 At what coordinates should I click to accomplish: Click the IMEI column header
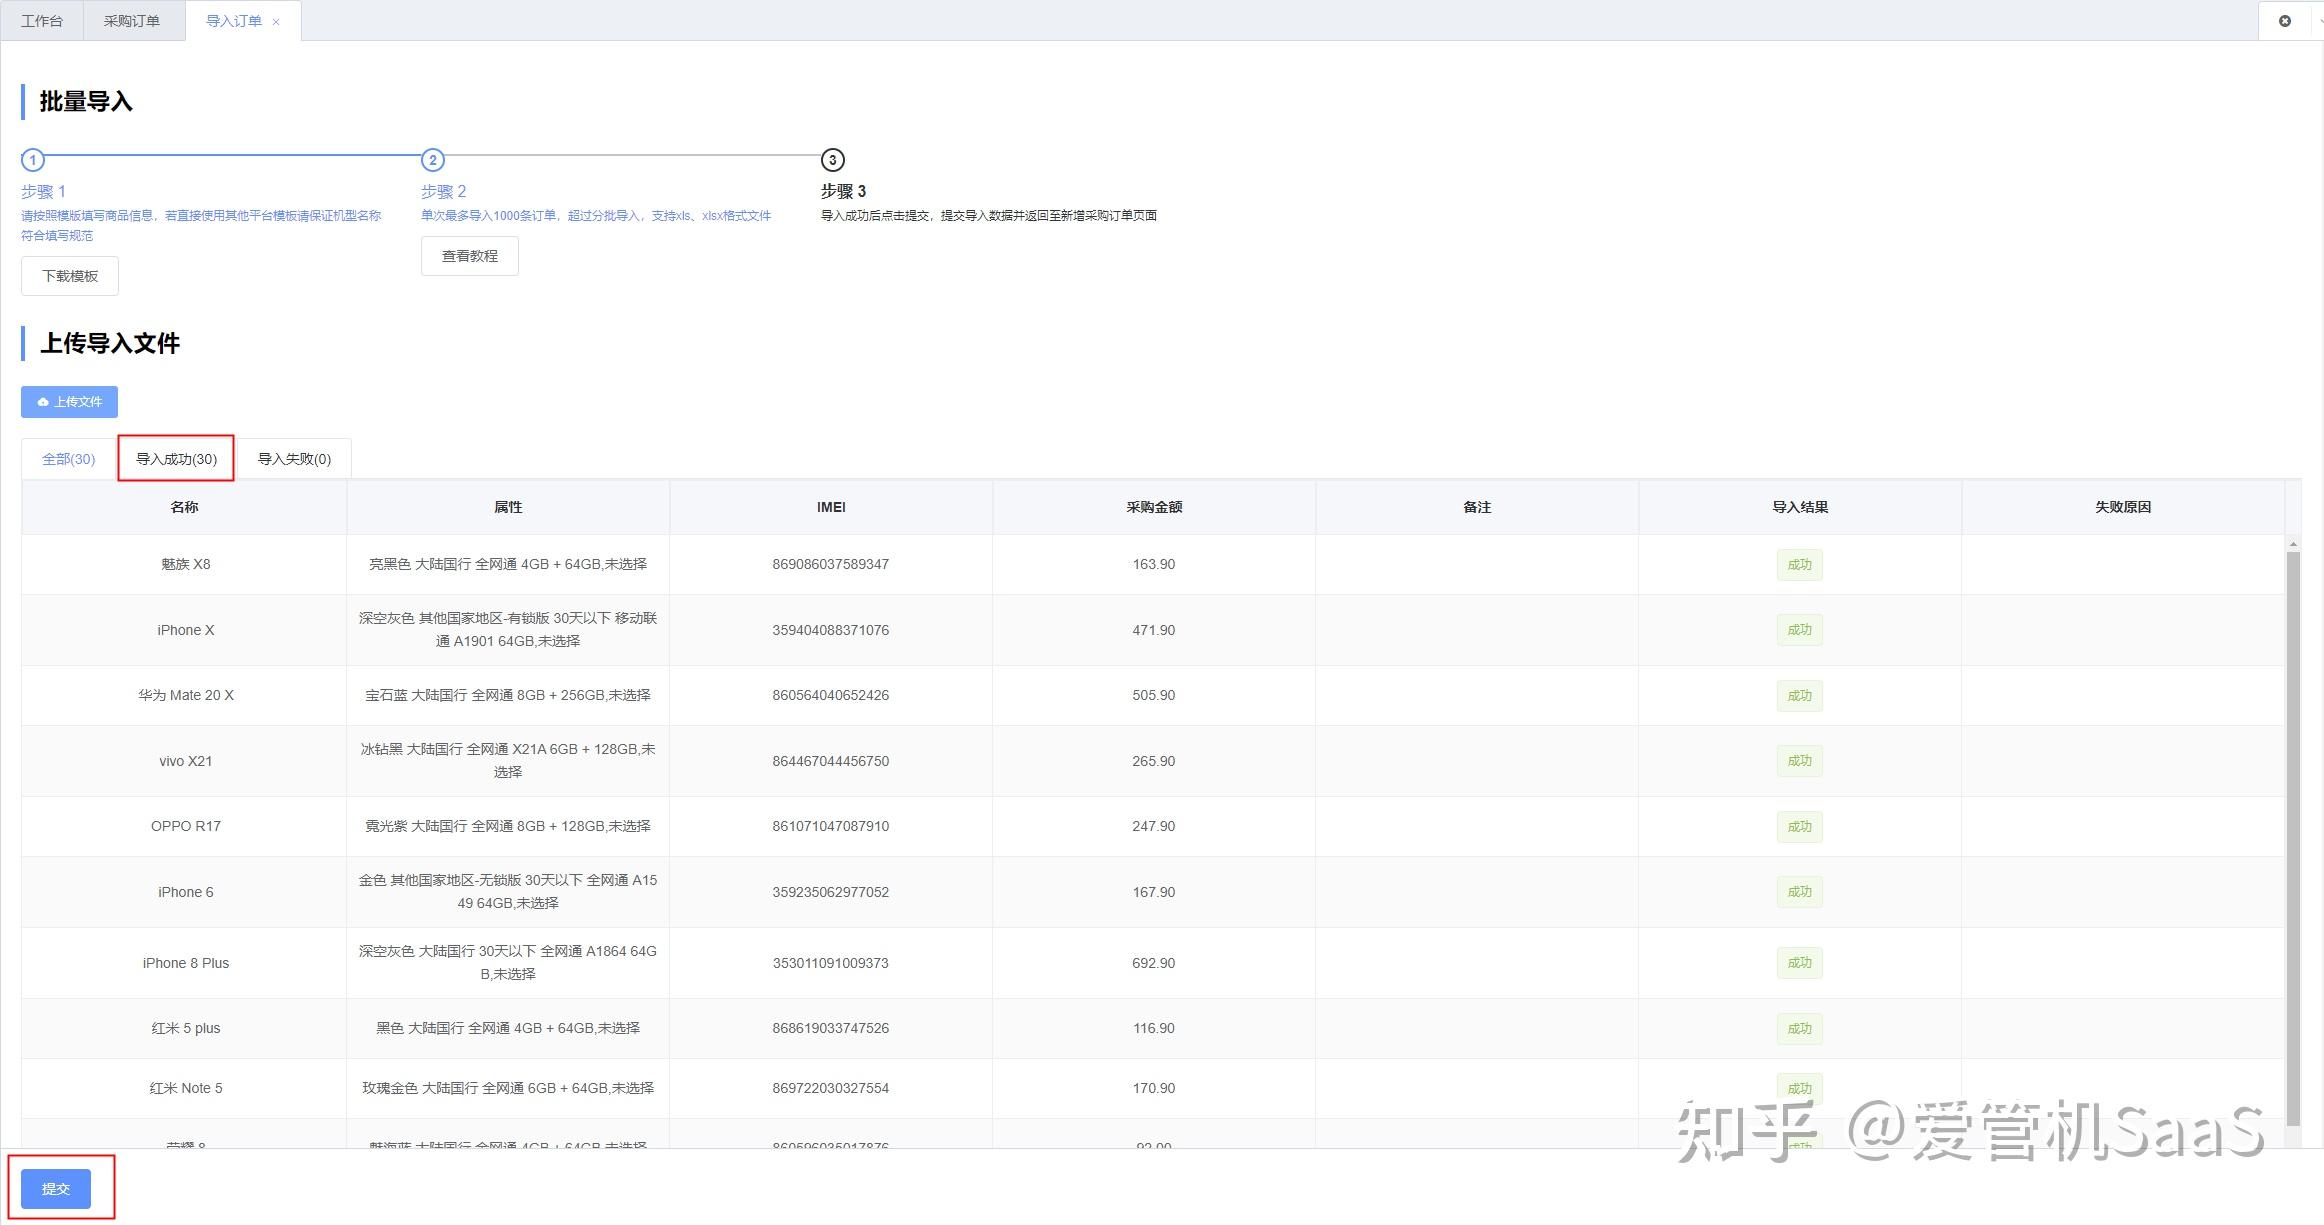831,507
